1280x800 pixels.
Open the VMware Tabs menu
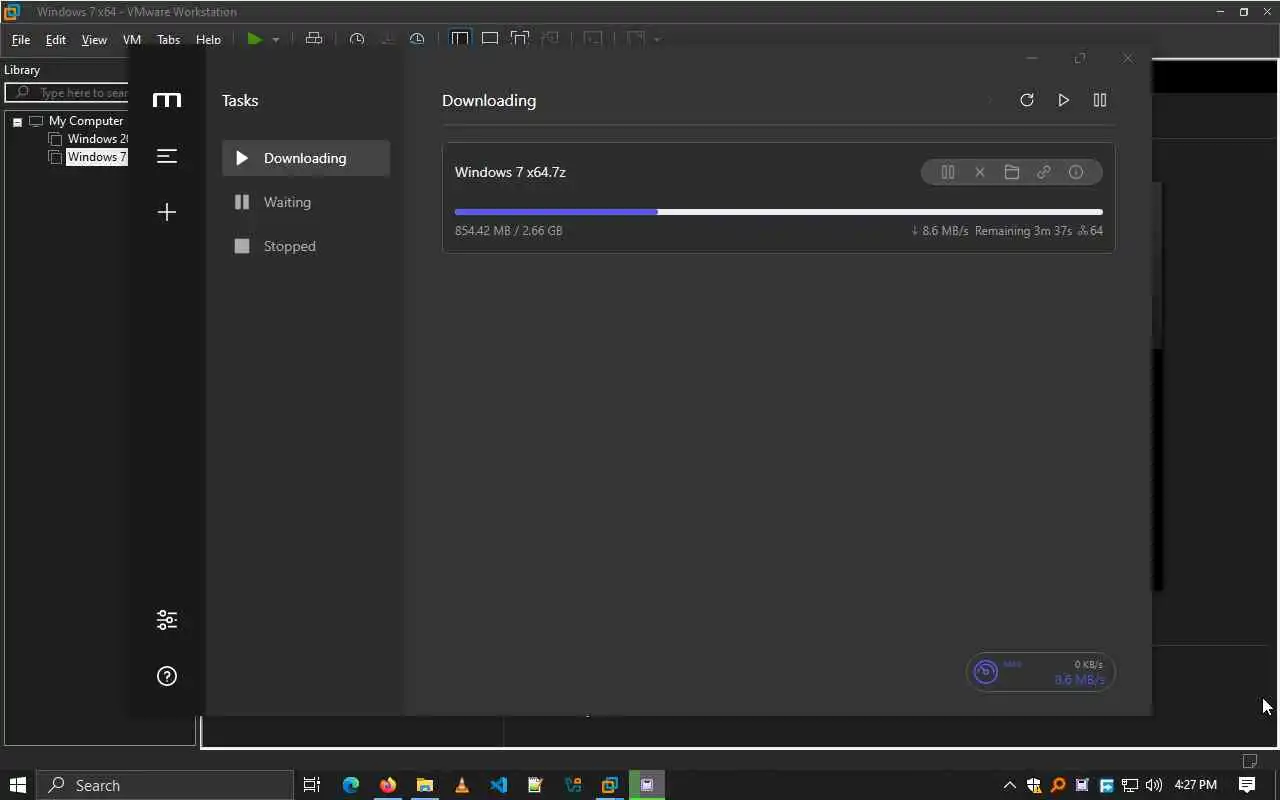(x=168, y=40)
